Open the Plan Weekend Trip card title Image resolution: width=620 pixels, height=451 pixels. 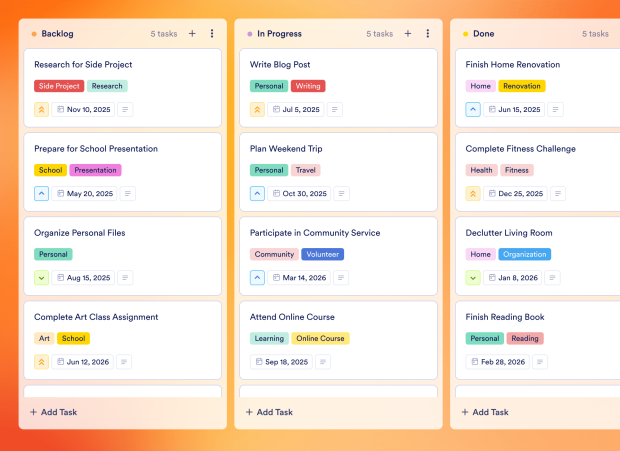tap(286, 149)
